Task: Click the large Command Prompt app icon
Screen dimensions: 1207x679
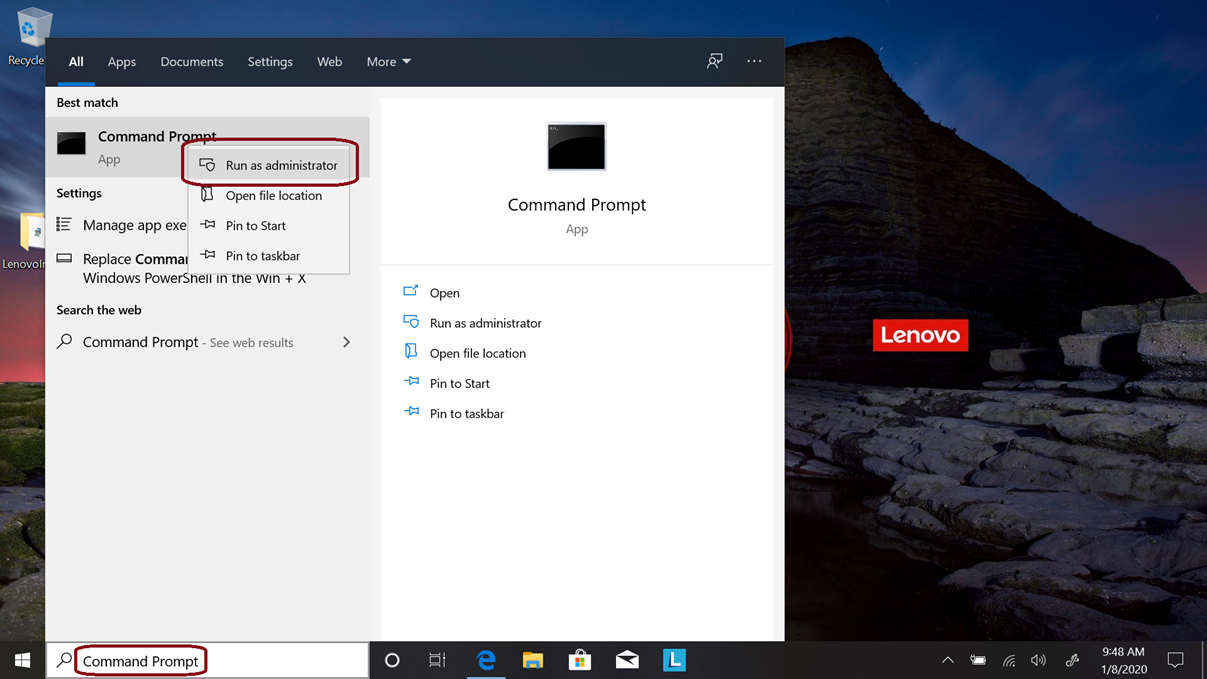Action: (576, 147)
